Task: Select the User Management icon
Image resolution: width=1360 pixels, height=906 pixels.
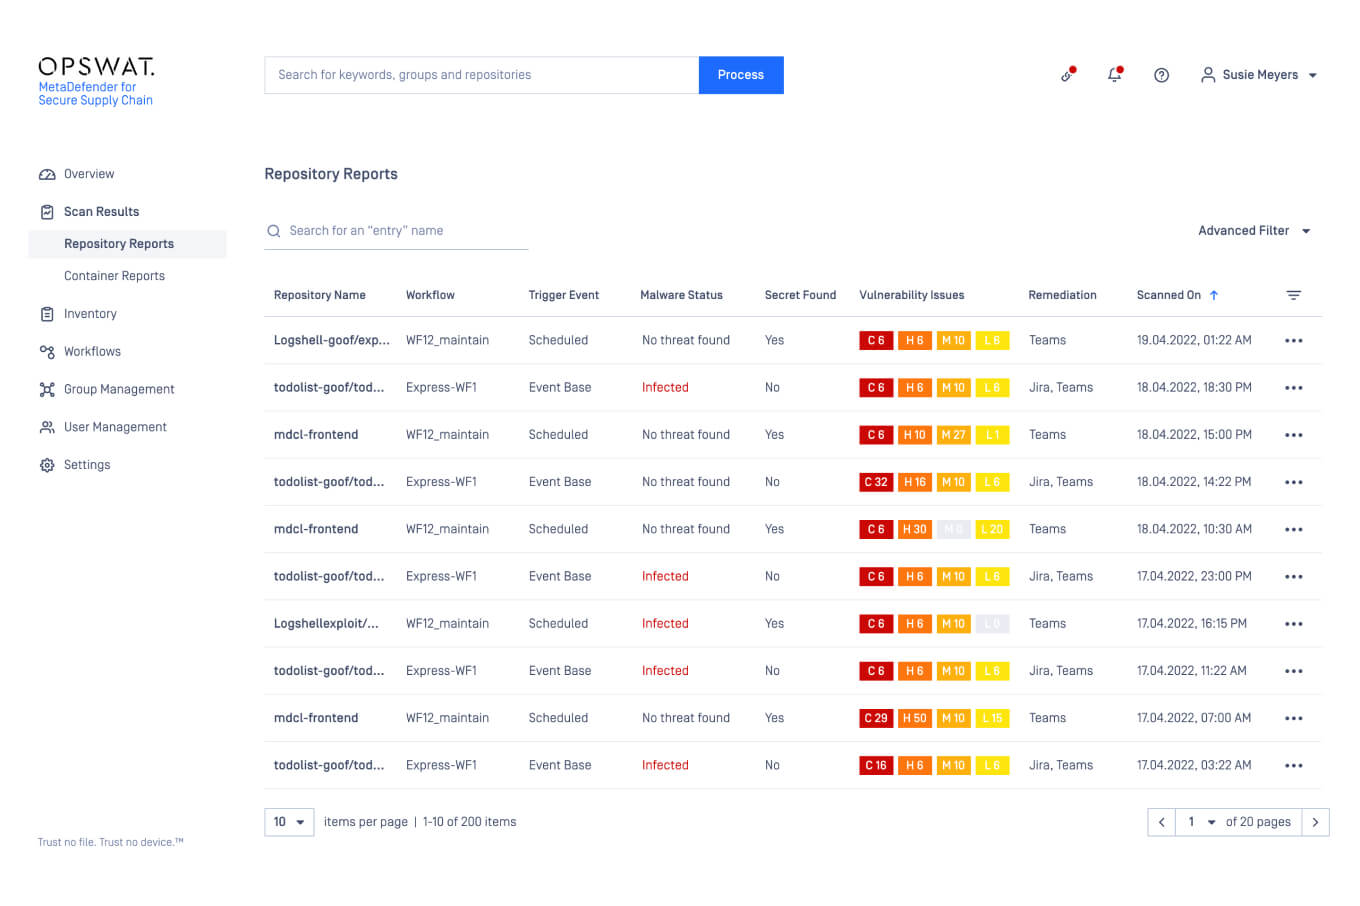Action: [x=47, y=427]
